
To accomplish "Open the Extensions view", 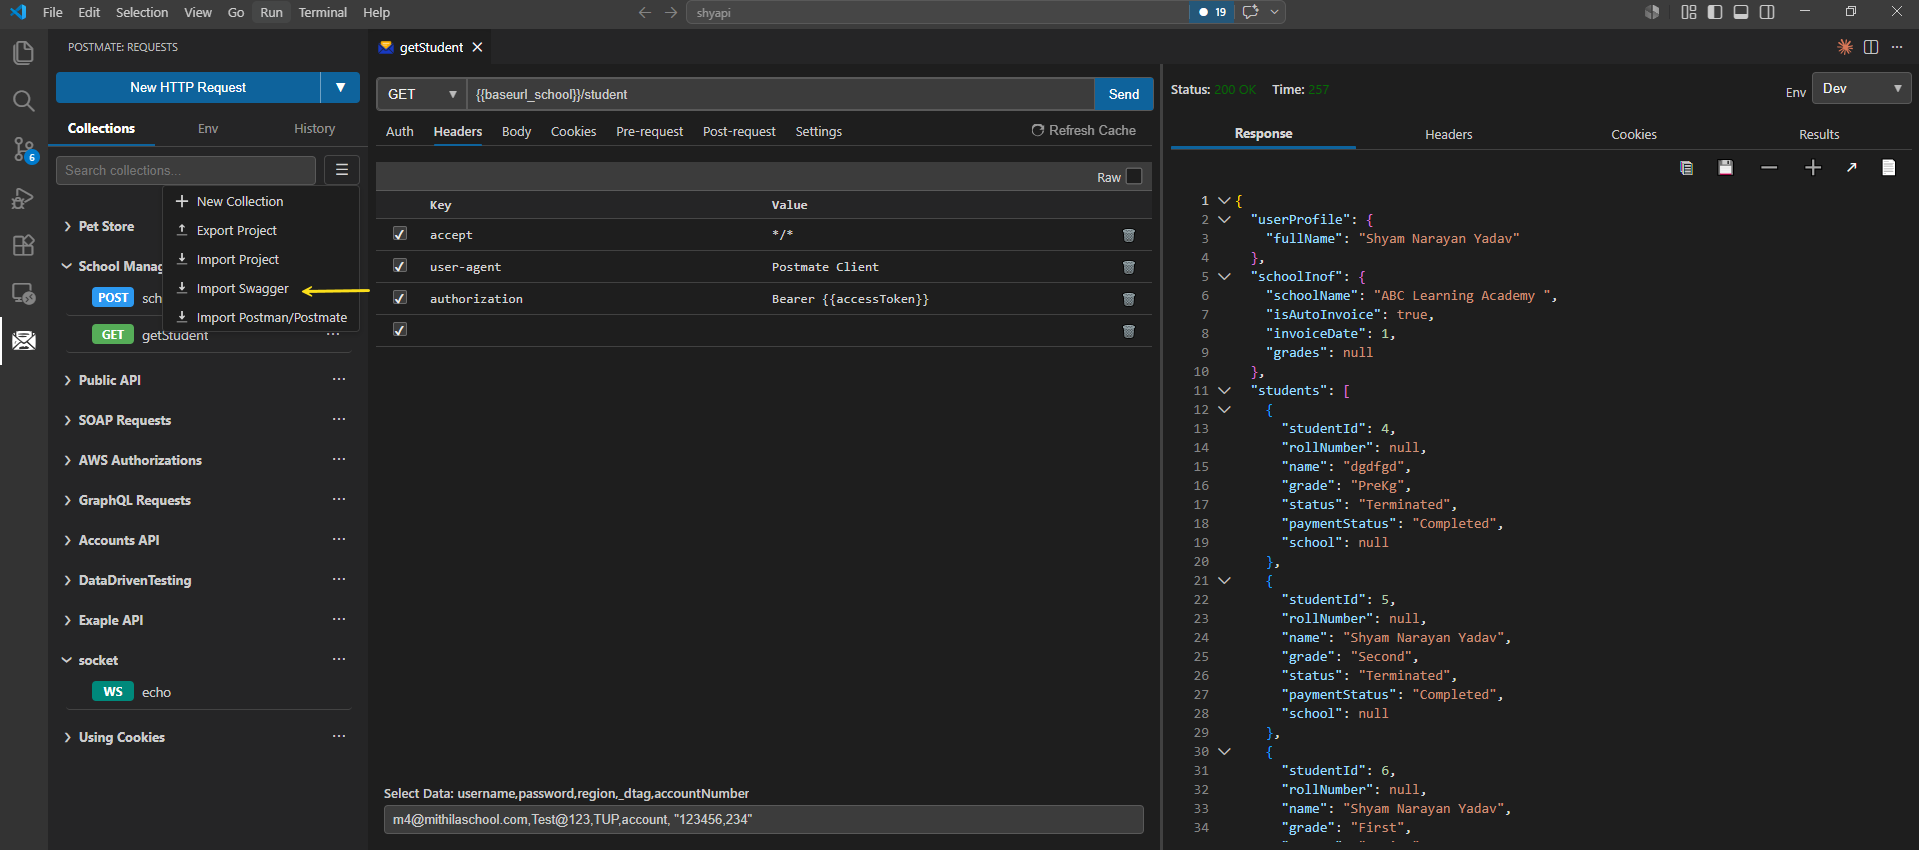I will pyautogui.click(x=23, y=246).
